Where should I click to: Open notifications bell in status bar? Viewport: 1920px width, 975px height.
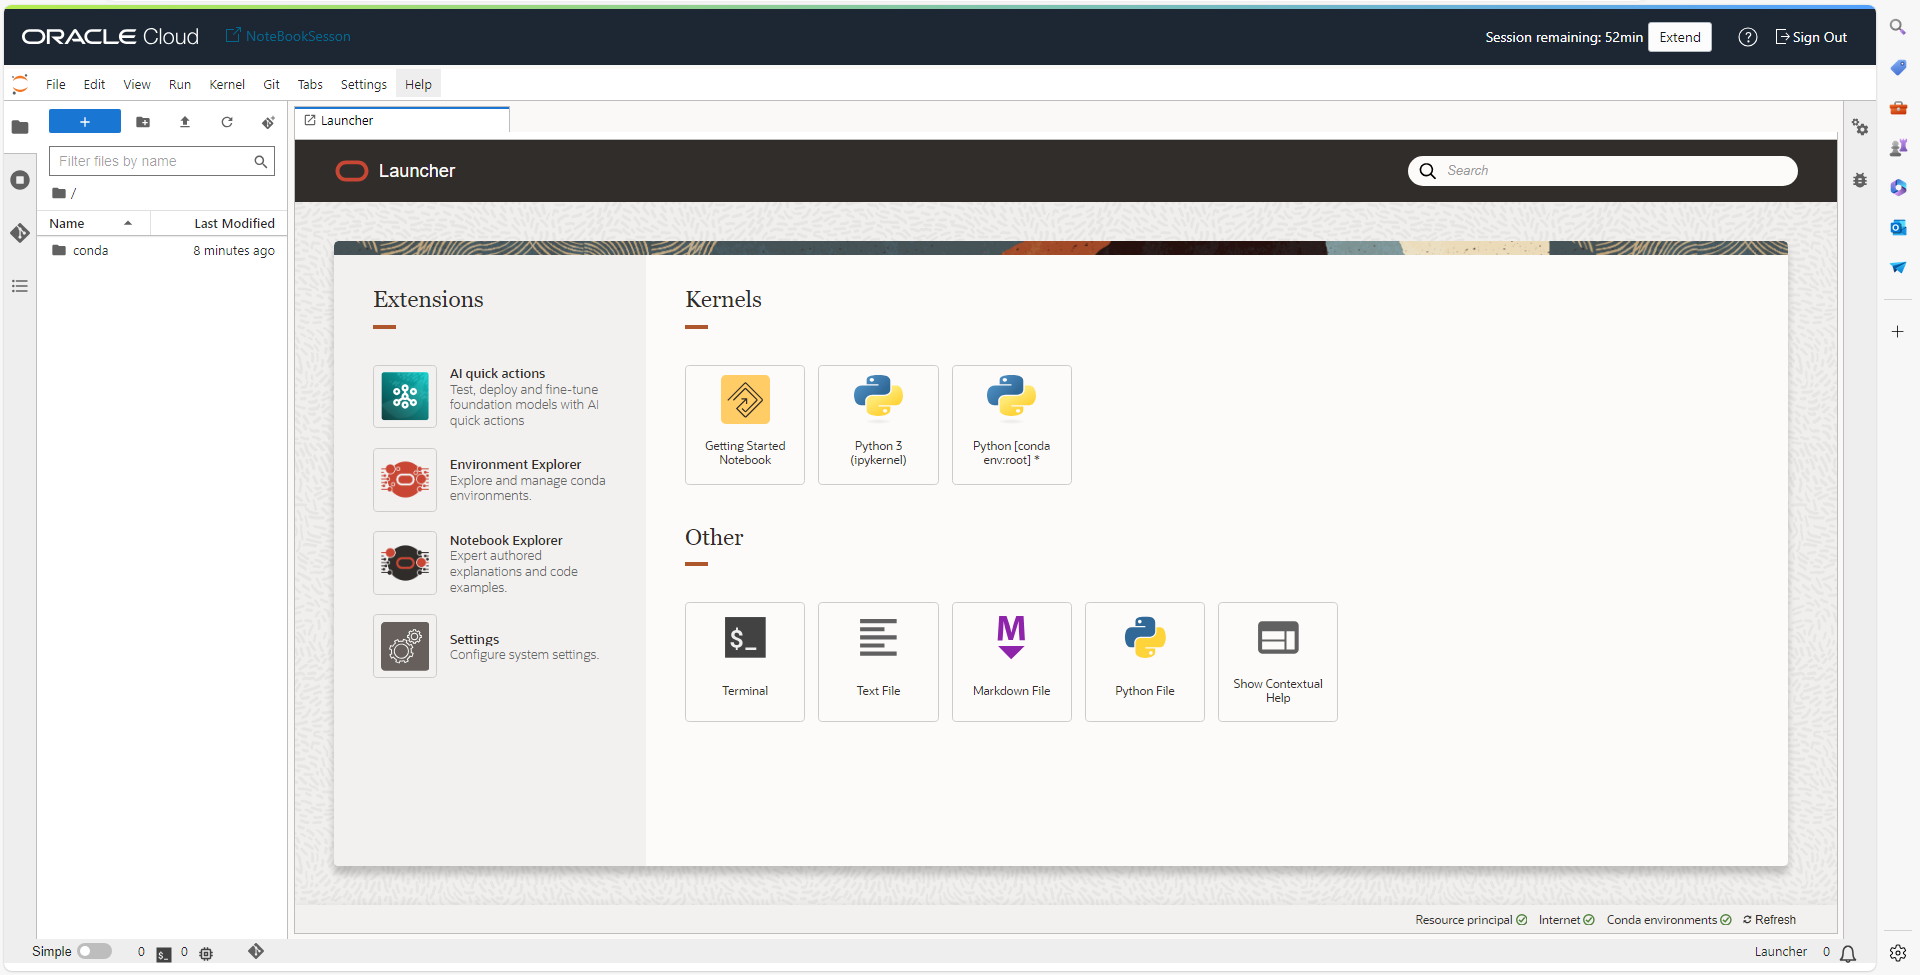pyautogui.click(x=1848, y=953)
